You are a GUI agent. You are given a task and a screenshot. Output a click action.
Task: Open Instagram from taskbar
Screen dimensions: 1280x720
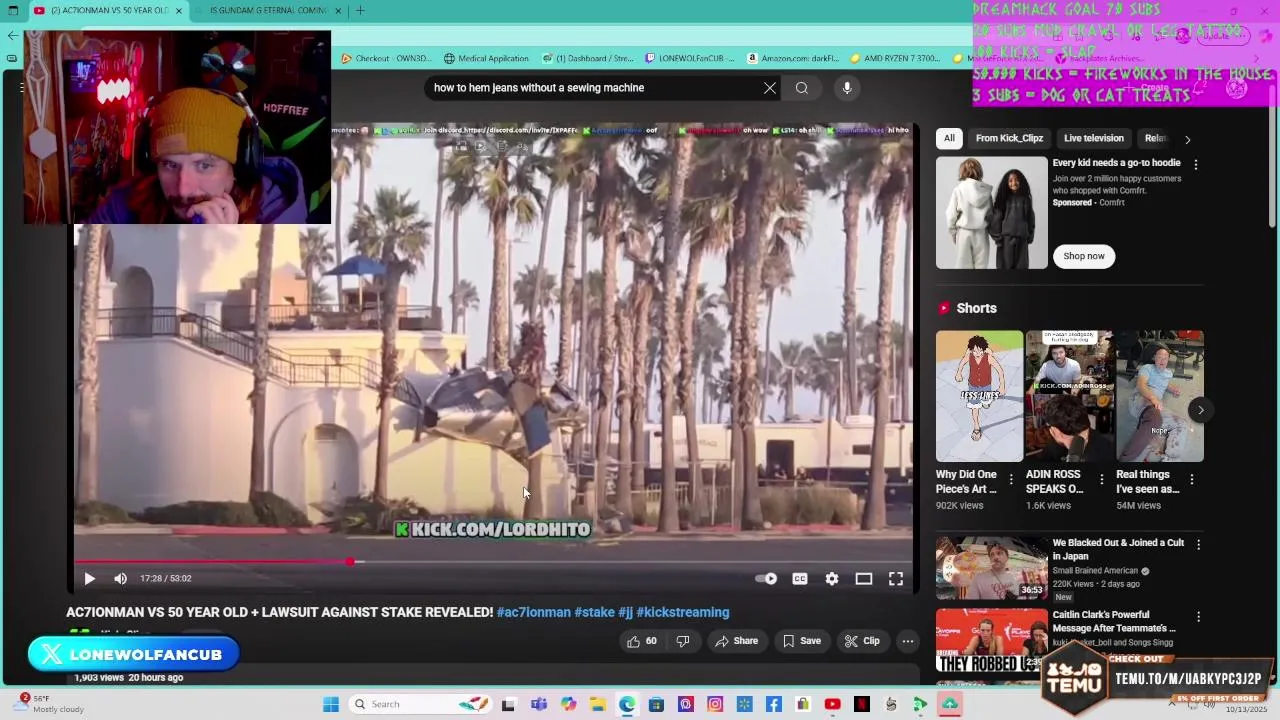click(715, 704)
